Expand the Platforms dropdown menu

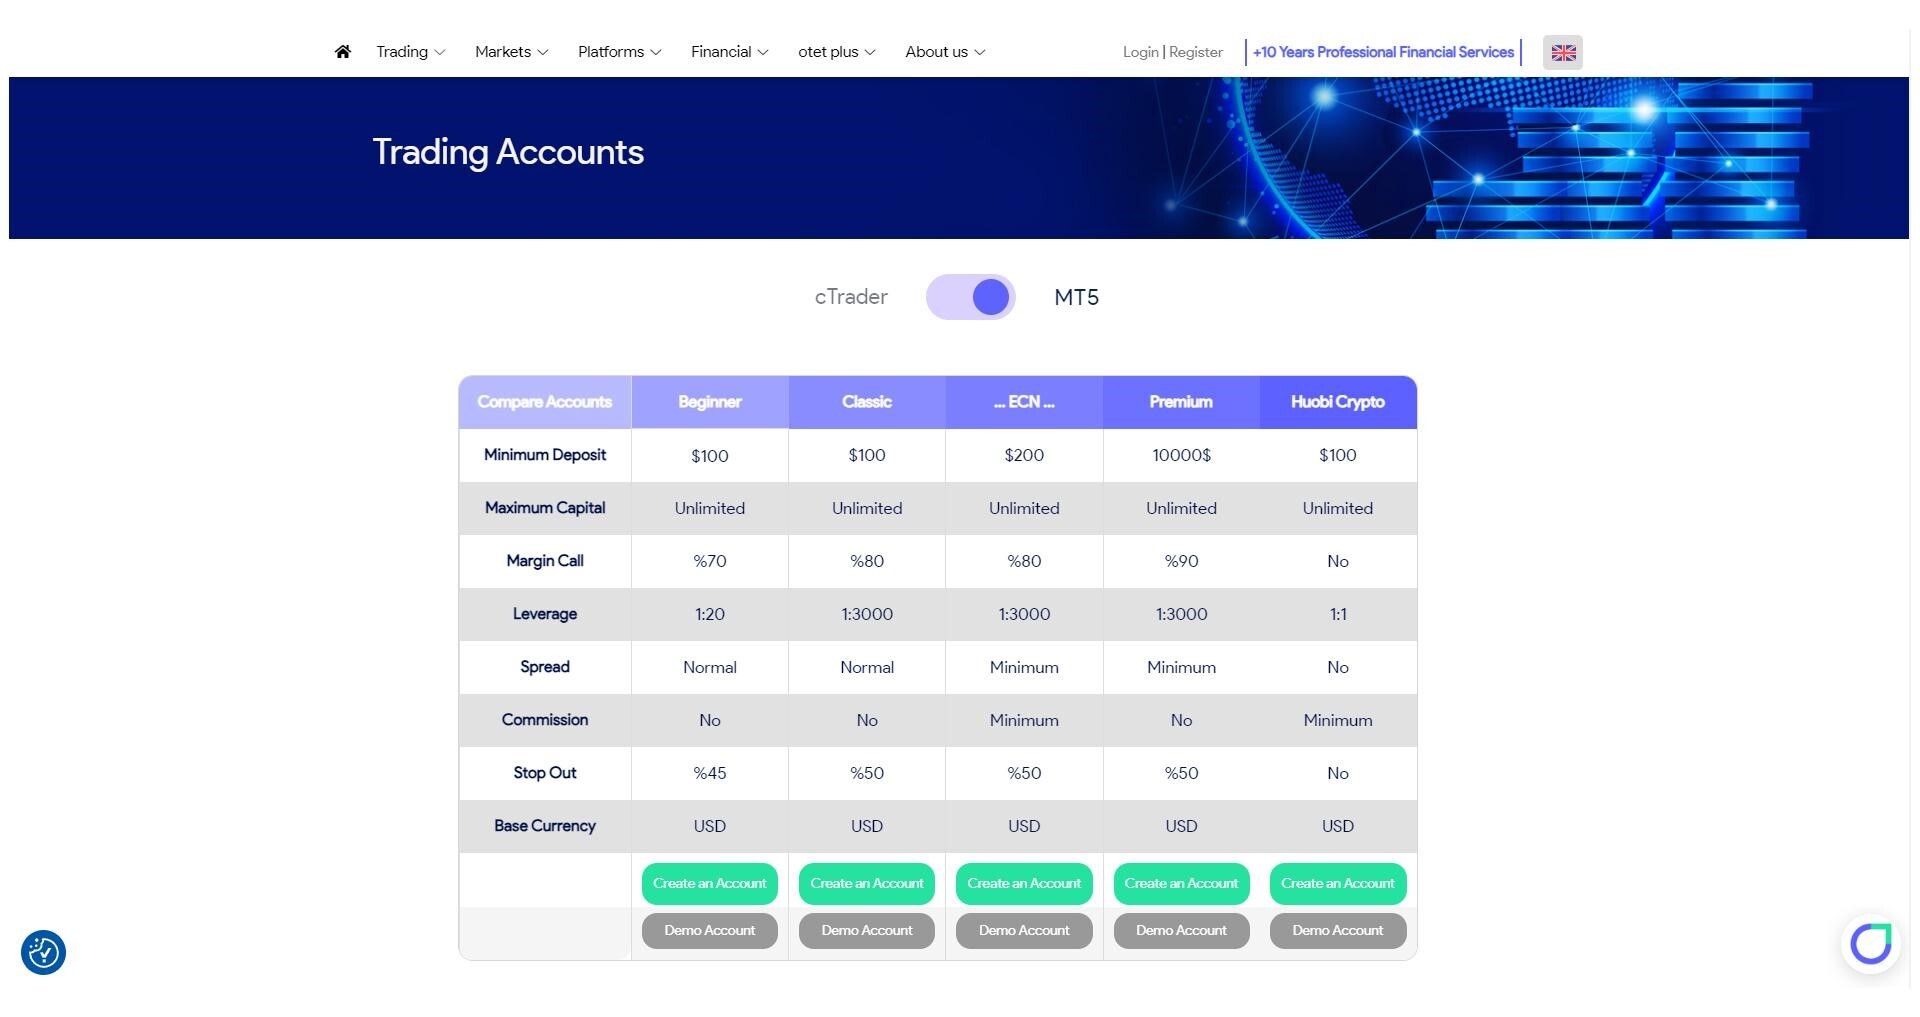[x=619, y=52]
